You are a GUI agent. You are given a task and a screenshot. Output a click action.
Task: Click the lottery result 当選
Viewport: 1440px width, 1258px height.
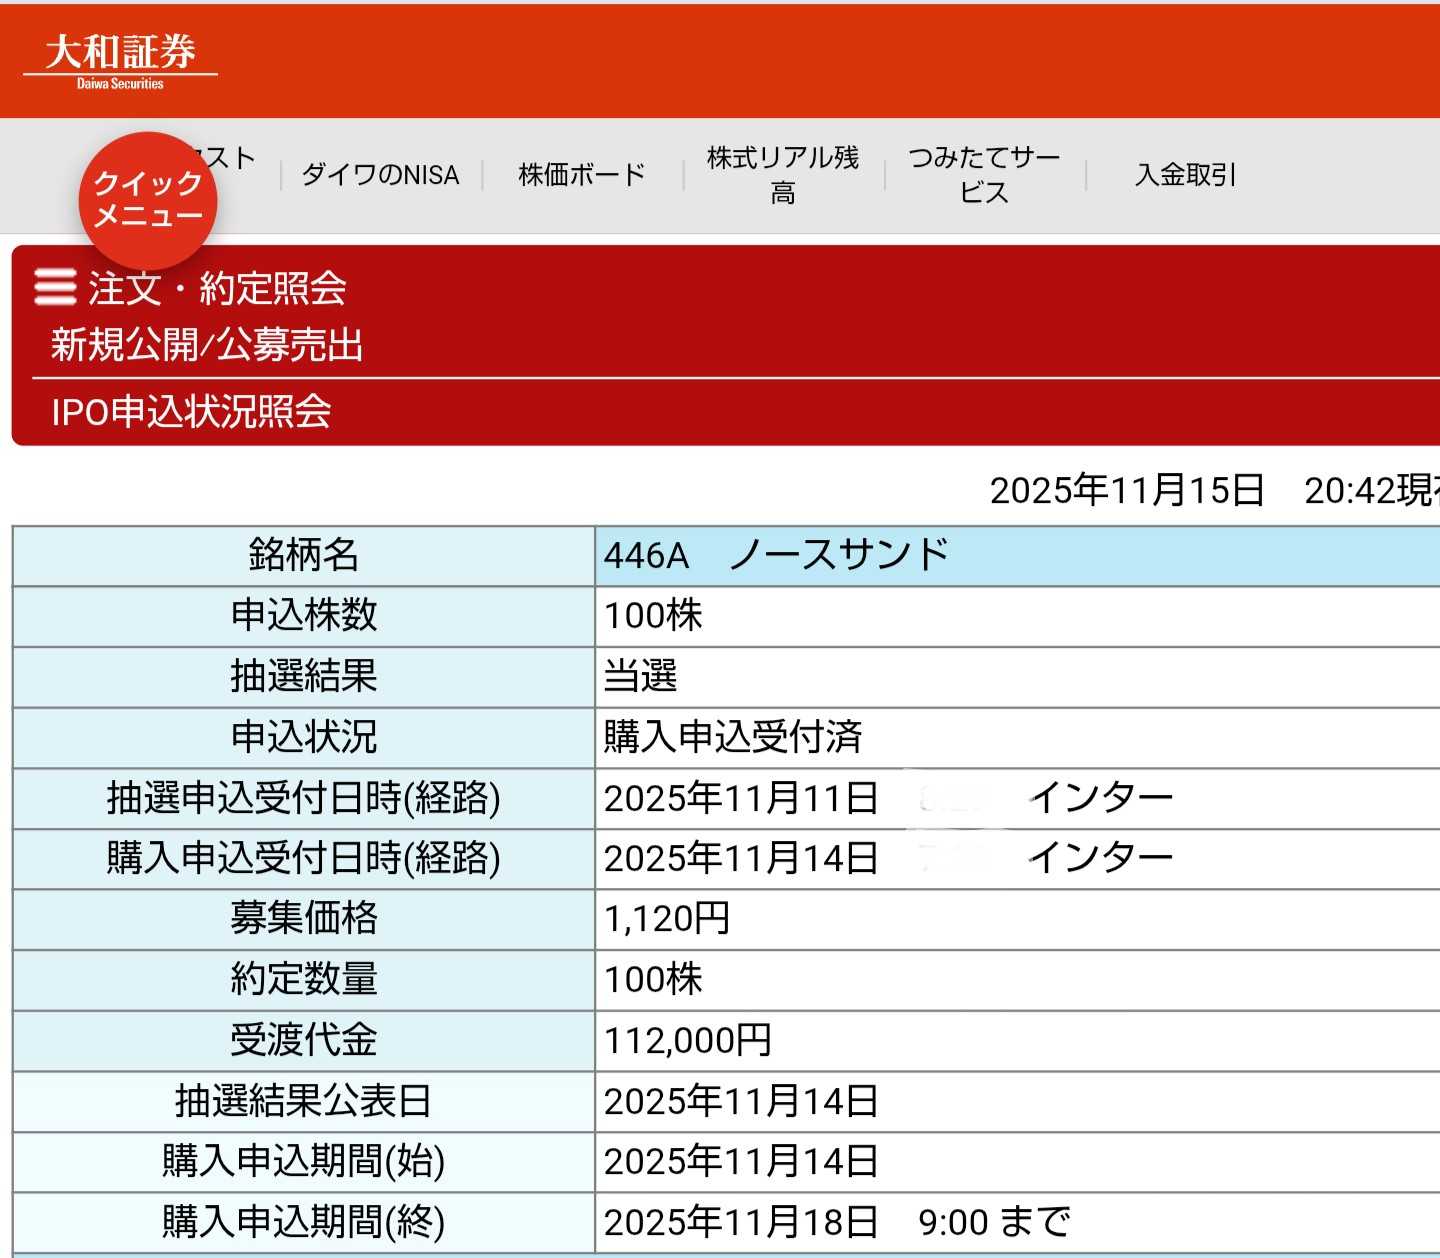coord(640,676)
